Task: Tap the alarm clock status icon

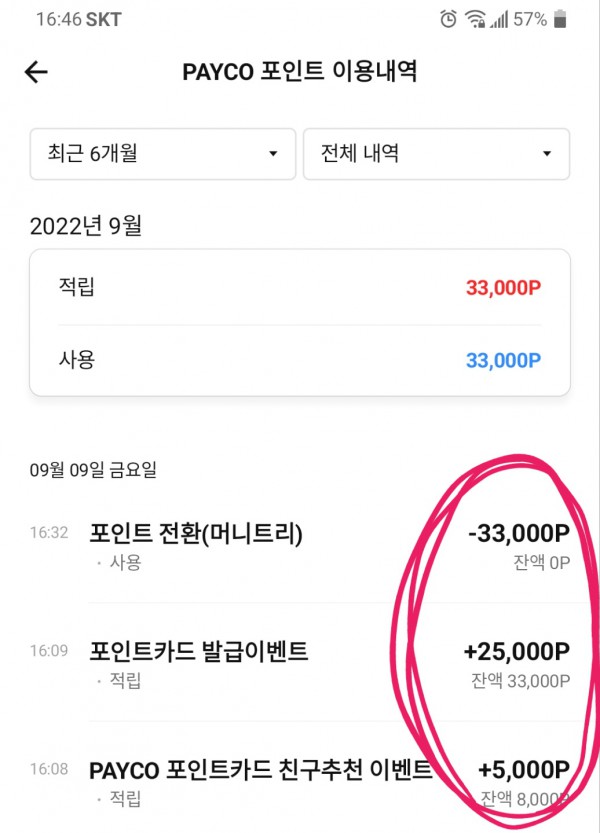Action: pos(449,19)
